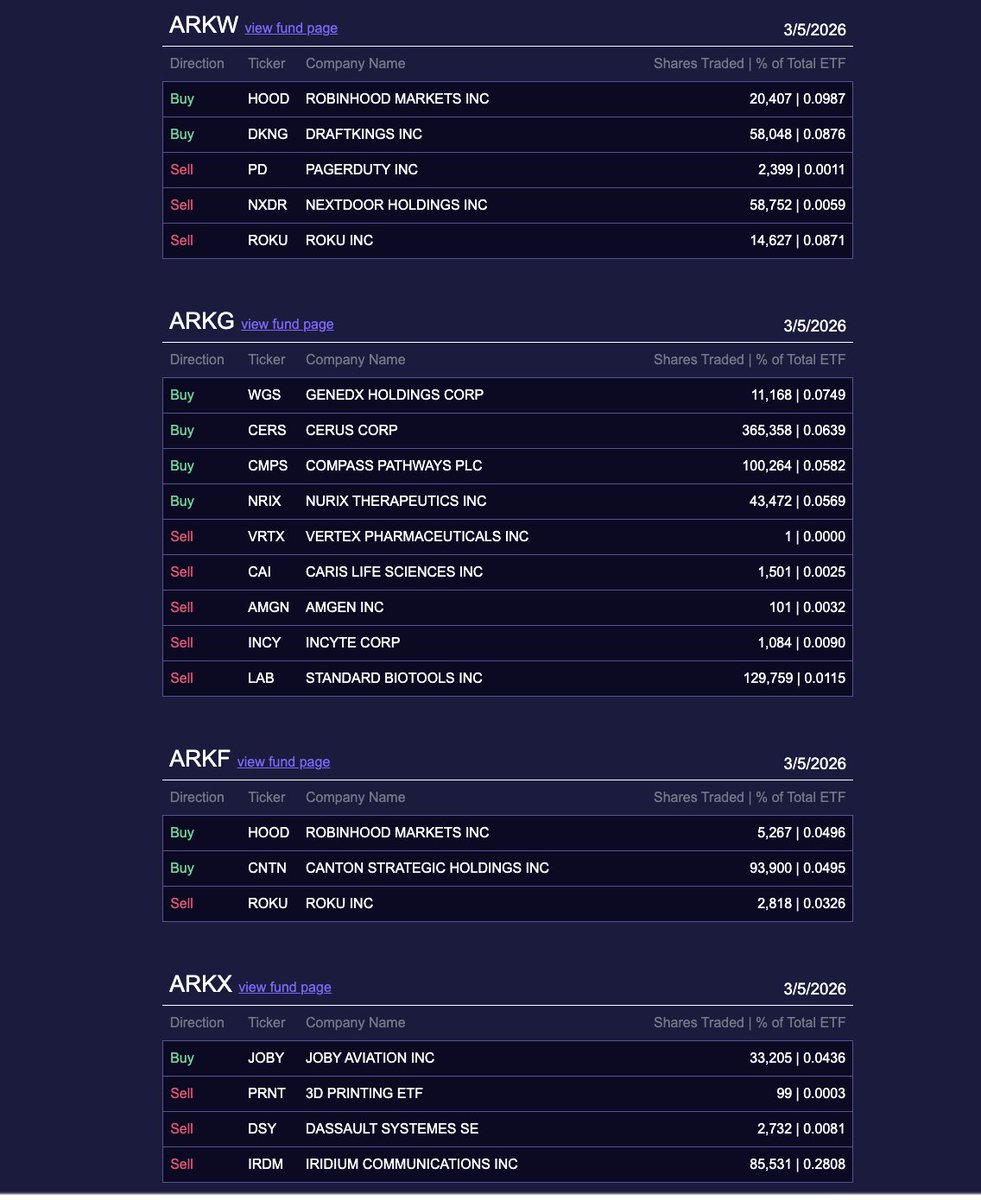Select the Incyte Corp sell row
The height and width of the screenshot is (1200, 981).
[507, 643]
